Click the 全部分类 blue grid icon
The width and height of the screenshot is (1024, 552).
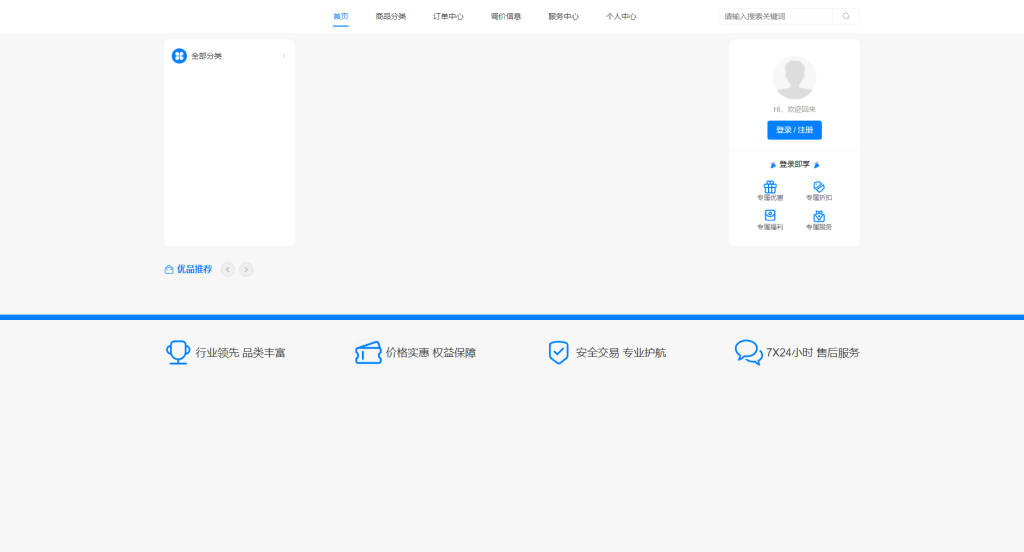point(179,56)
